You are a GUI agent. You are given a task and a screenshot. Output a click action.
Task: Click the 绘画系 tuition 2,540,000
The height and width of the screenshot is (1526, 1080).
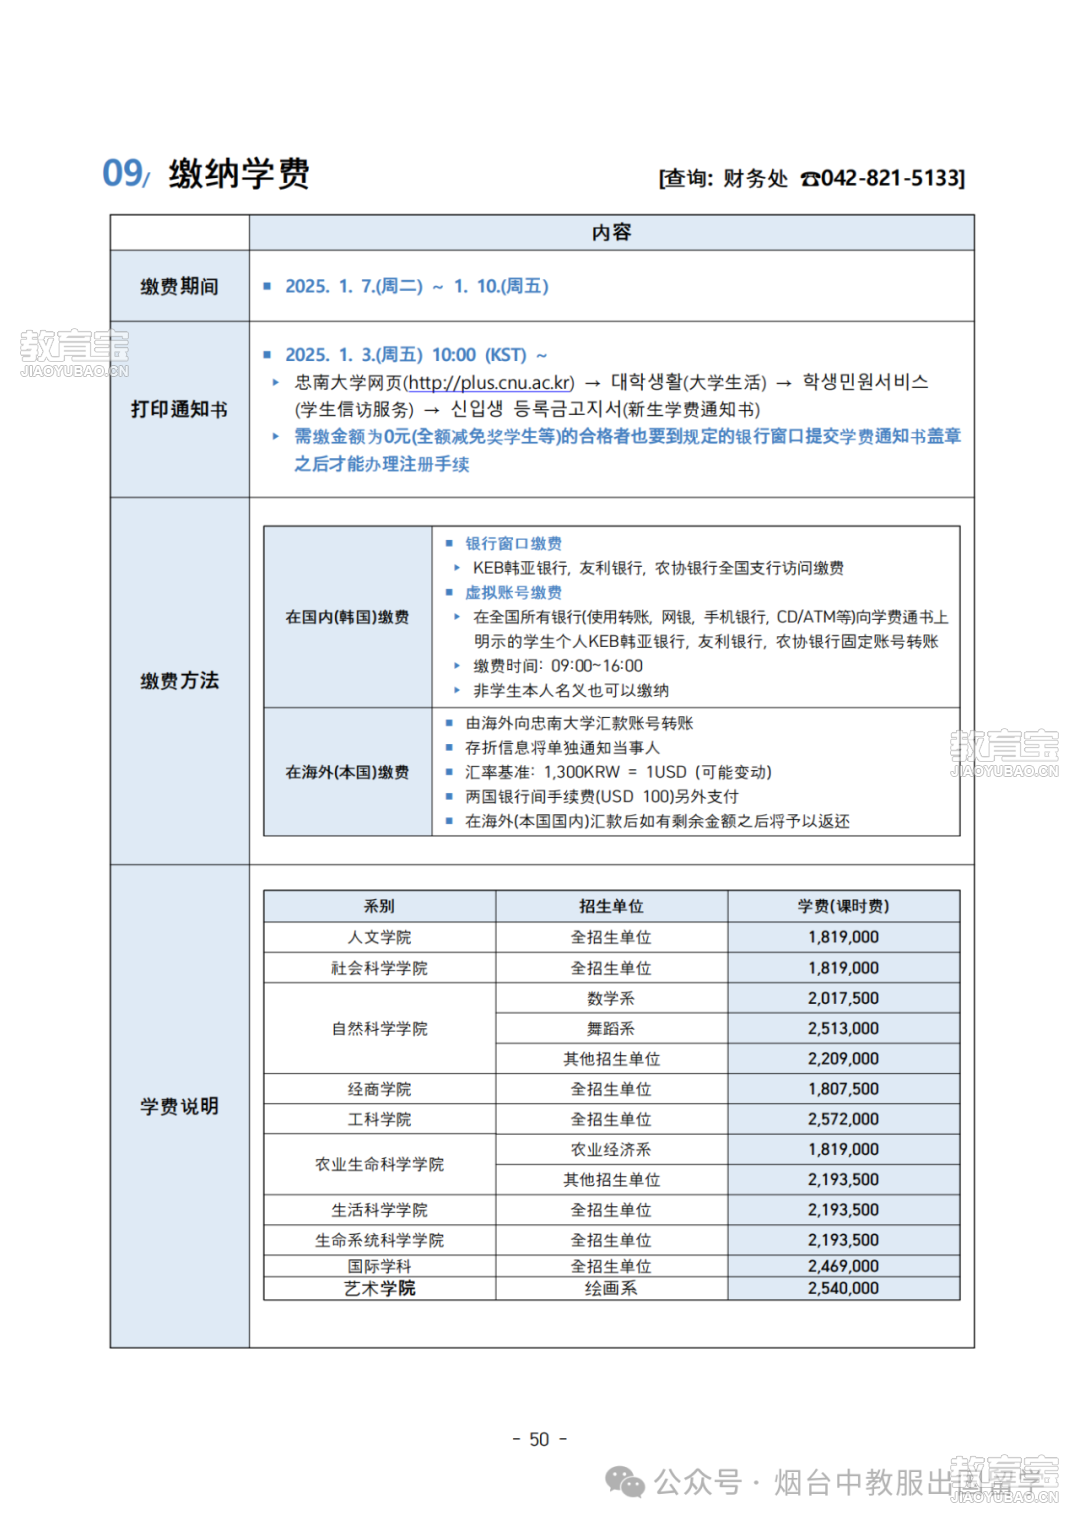[844, 1288]
